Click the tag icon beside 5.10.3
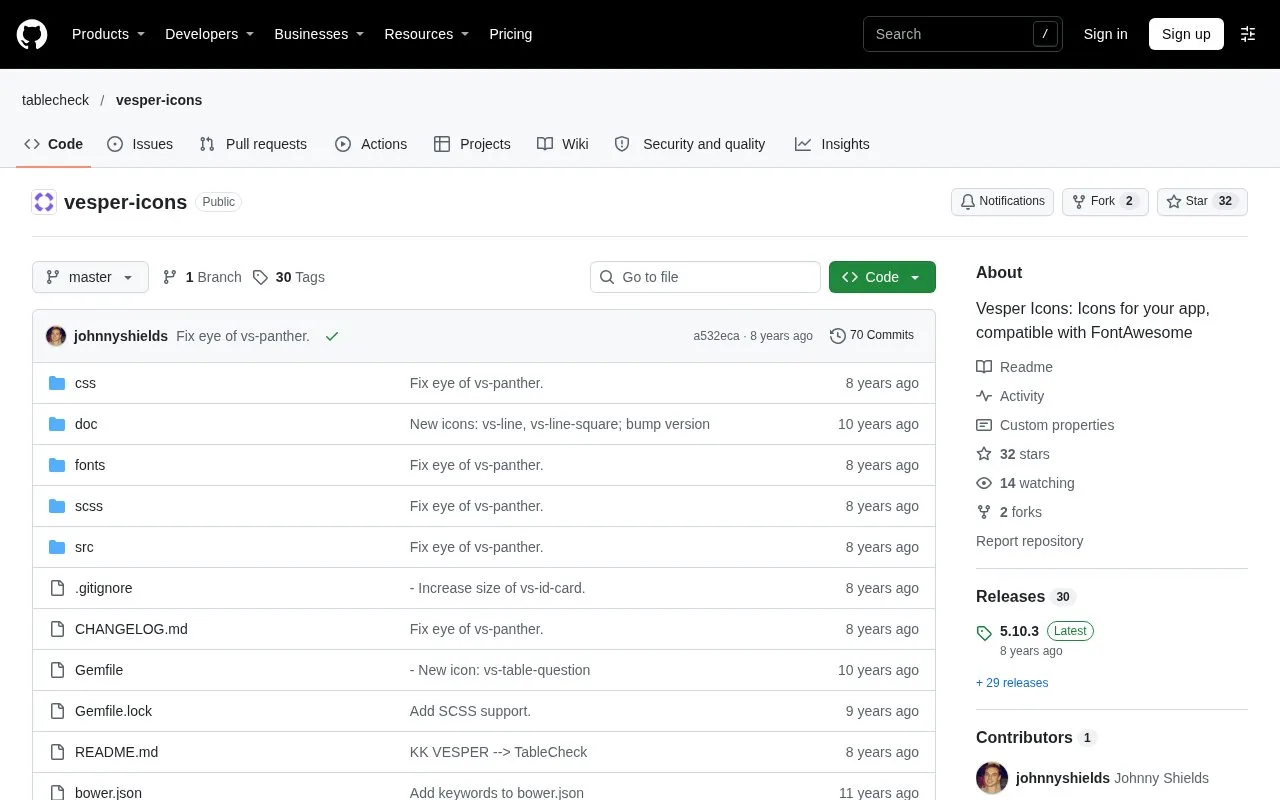The width and height of the screenshot is (1280, 800). coord(984,632)
